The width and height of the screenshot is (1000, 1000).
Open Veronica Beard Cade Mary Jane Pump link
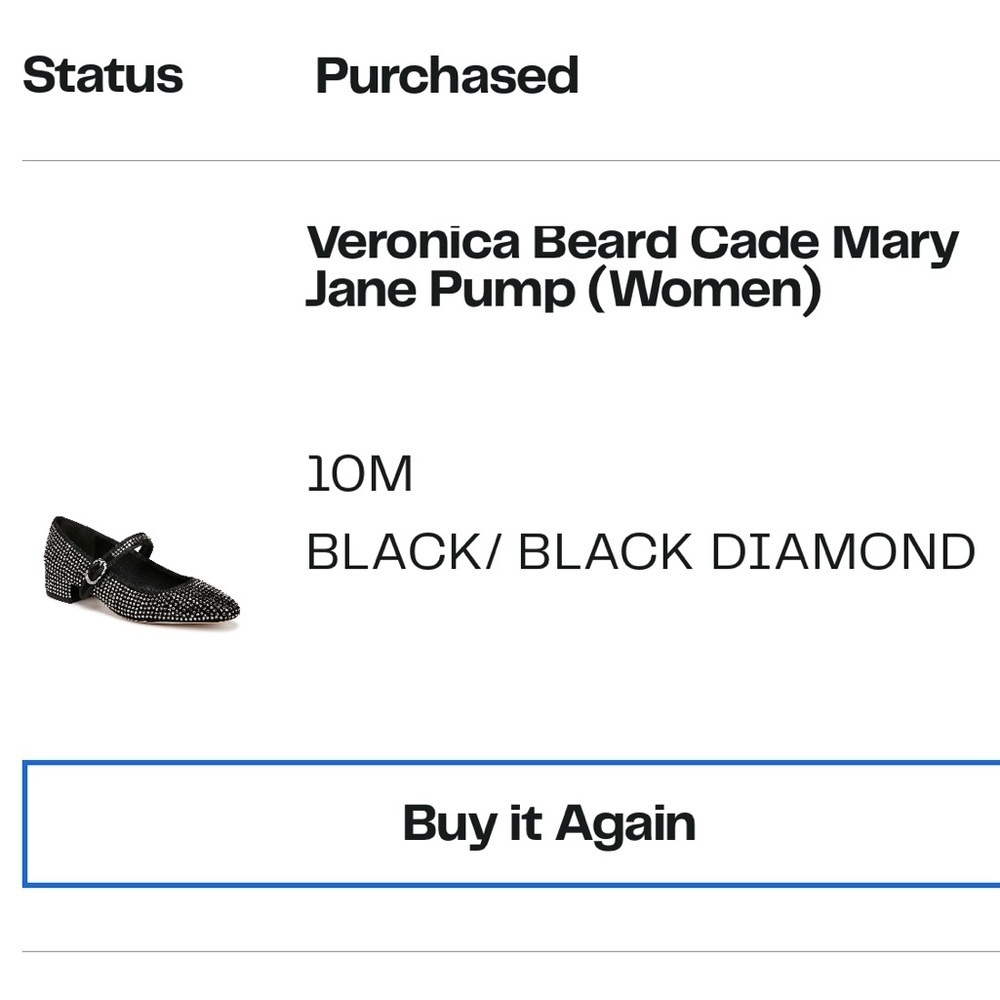point(632,266)
